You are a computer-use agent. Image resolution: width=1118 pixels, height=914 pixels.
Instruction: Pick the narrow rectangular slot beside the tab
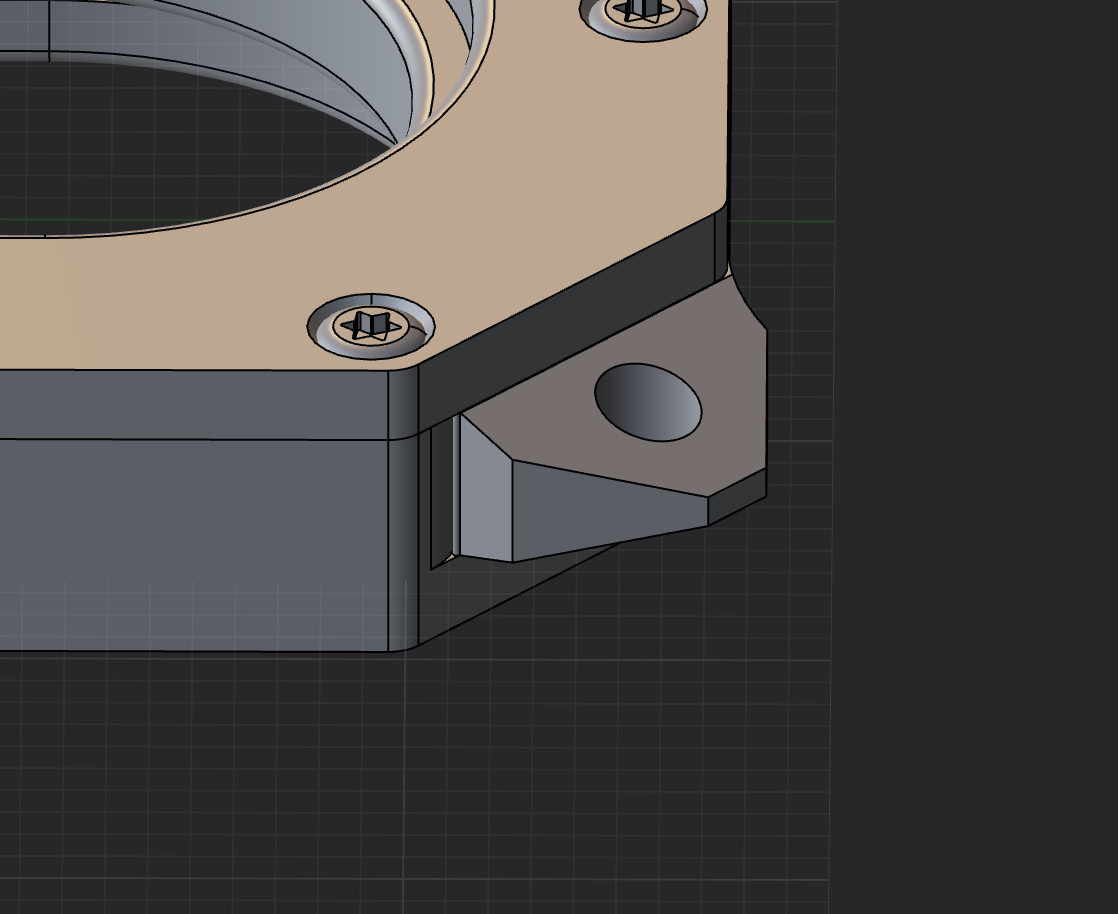click(x=441, y=495)
